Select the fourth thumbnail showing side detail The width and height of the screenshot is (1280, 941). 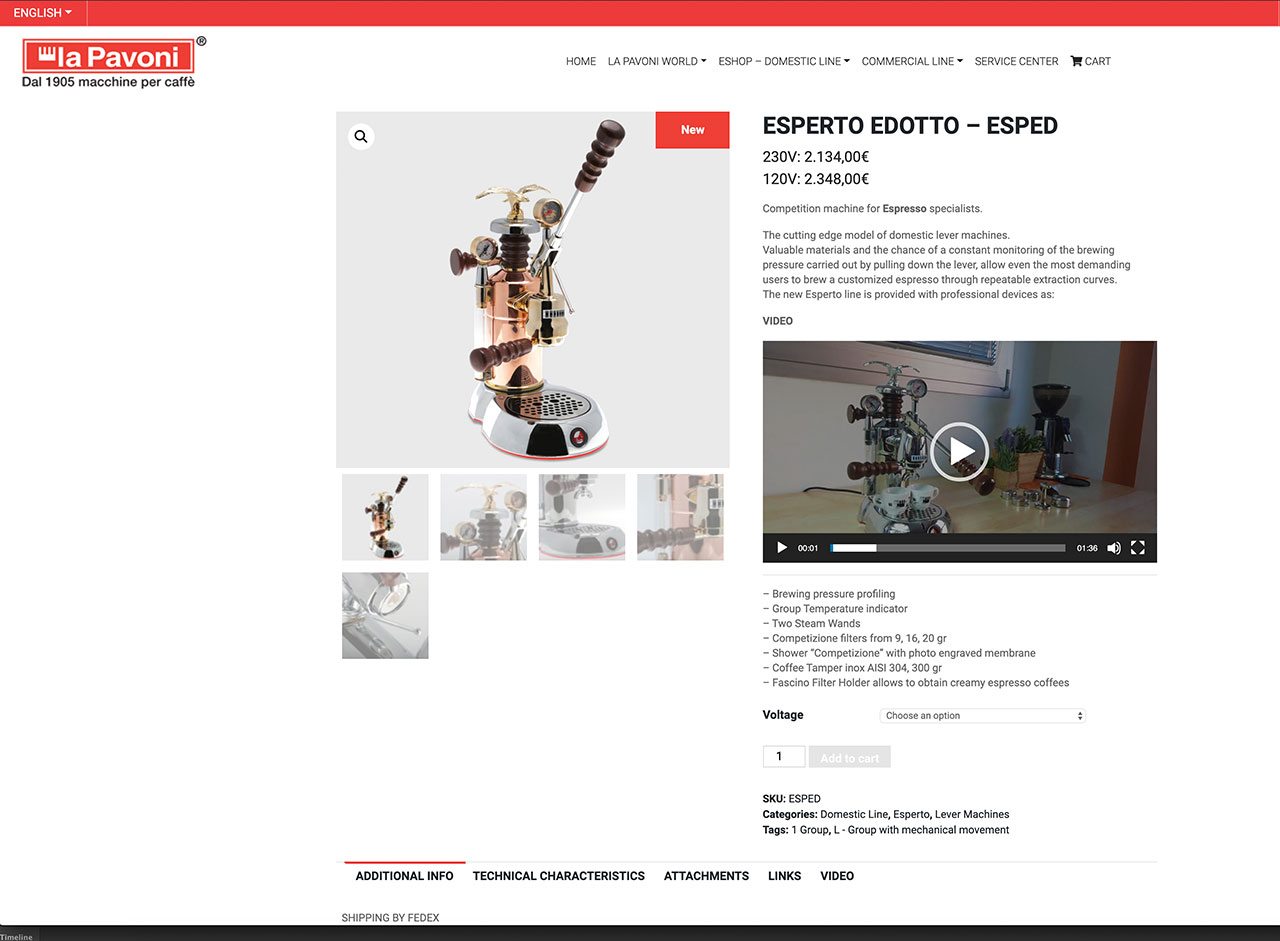pos(680,517)
